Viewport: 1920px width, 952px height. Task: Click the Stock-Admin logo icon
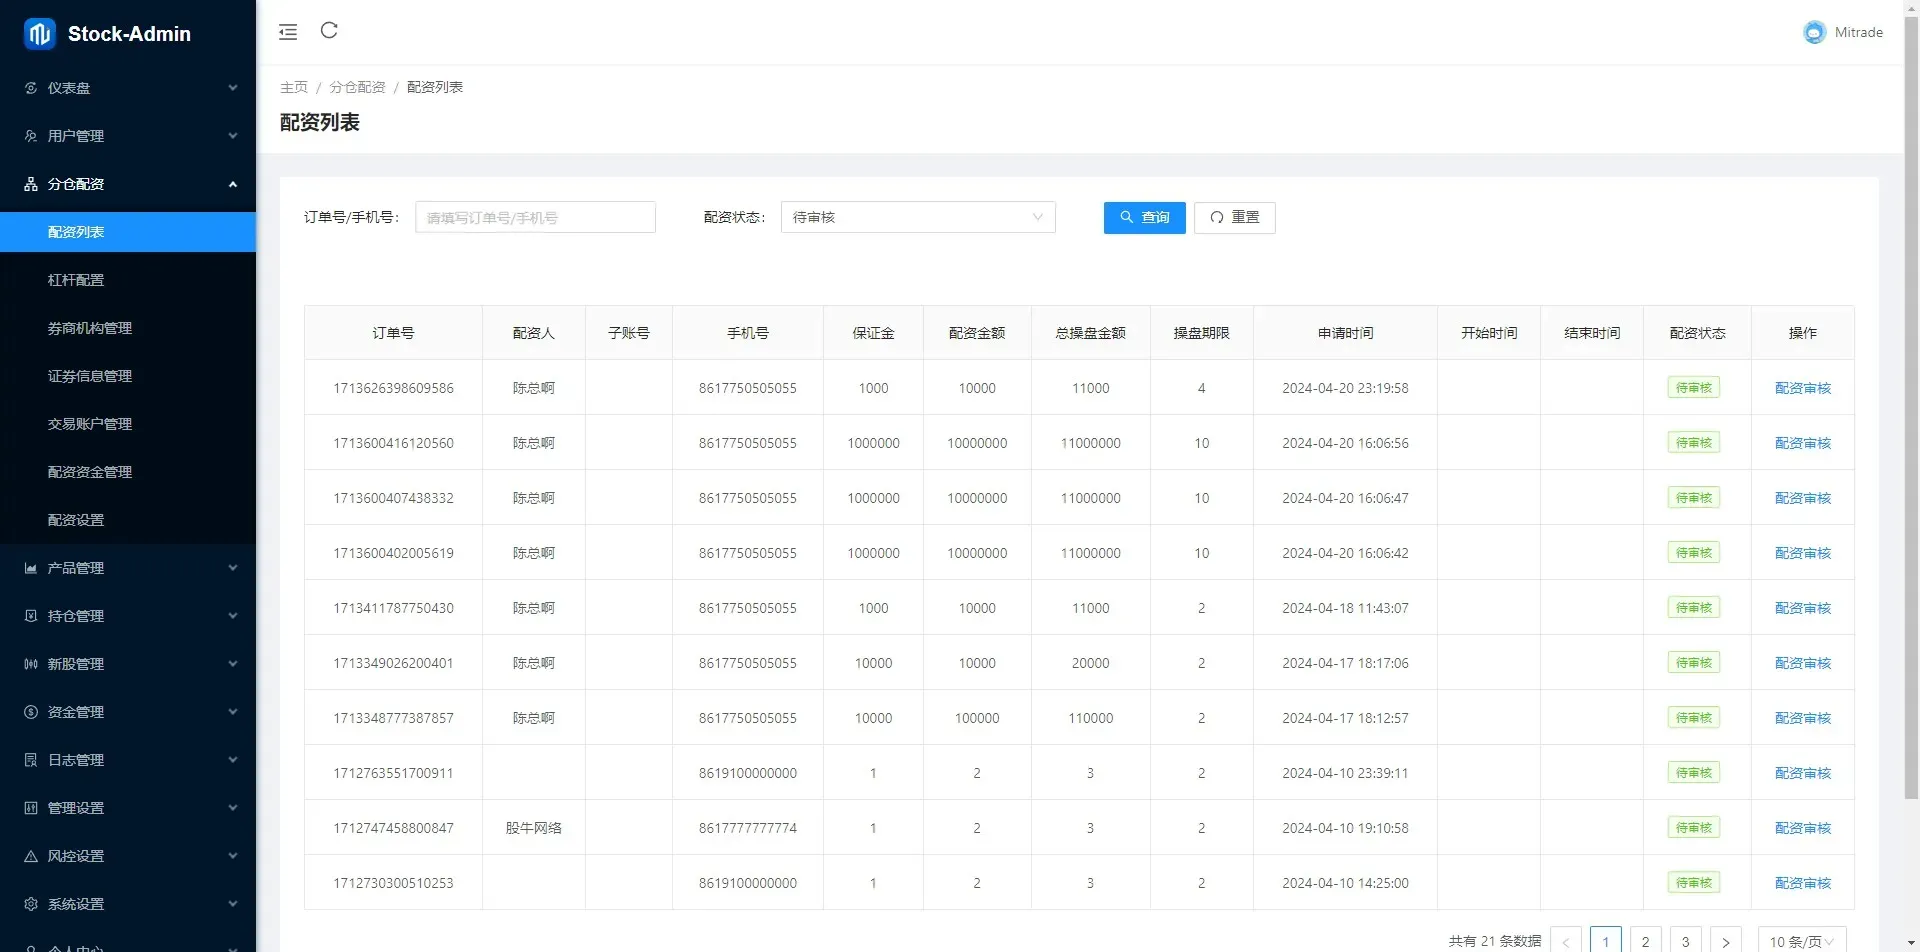tap(39, 34)
